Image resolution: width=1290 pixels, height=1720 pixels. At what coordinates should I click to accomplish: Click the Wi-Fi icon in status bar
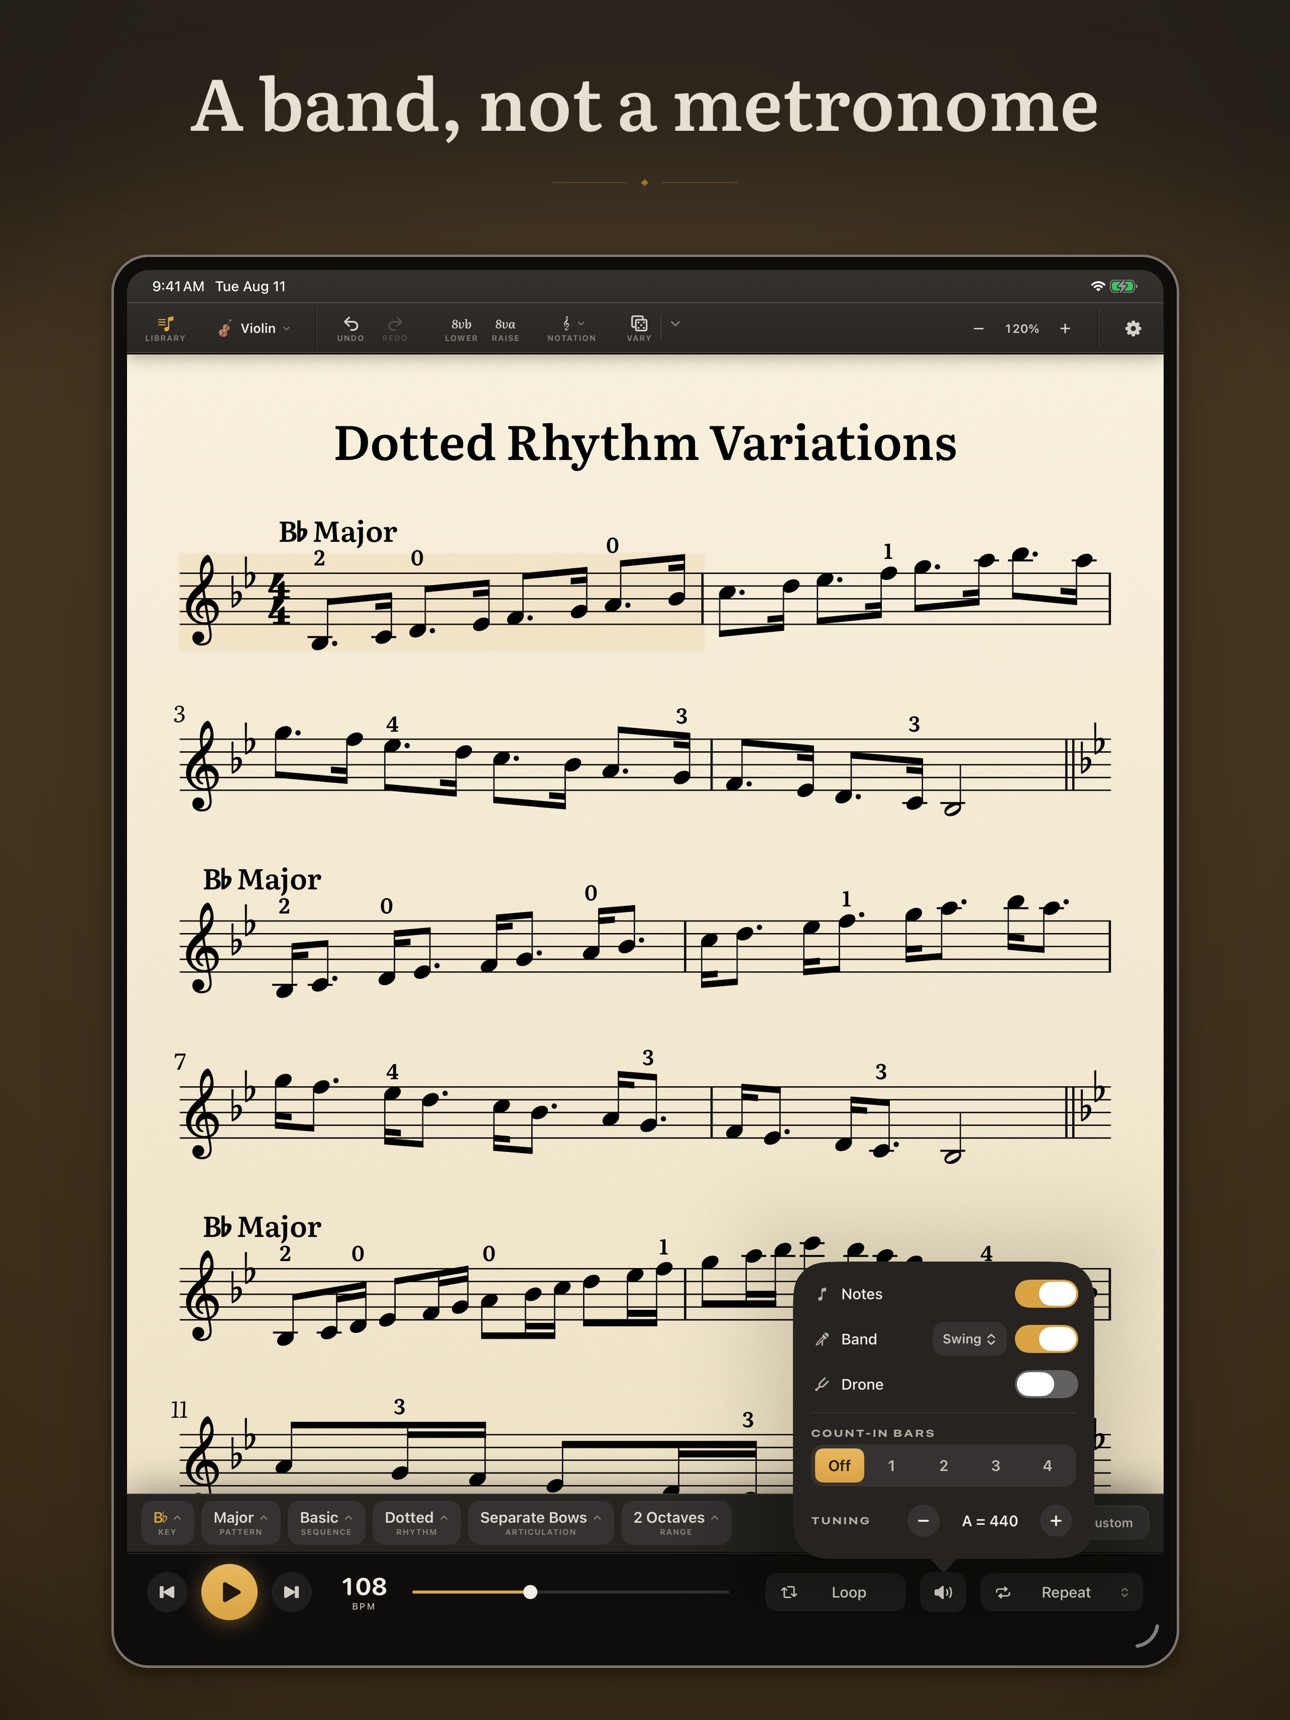click(x=1097, y=286)
